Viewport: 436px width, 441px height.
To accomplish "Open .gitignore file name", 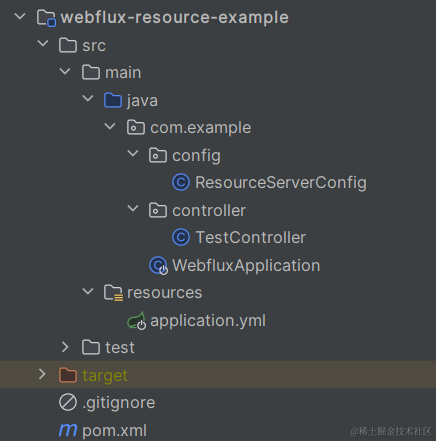I will [119, 403].
